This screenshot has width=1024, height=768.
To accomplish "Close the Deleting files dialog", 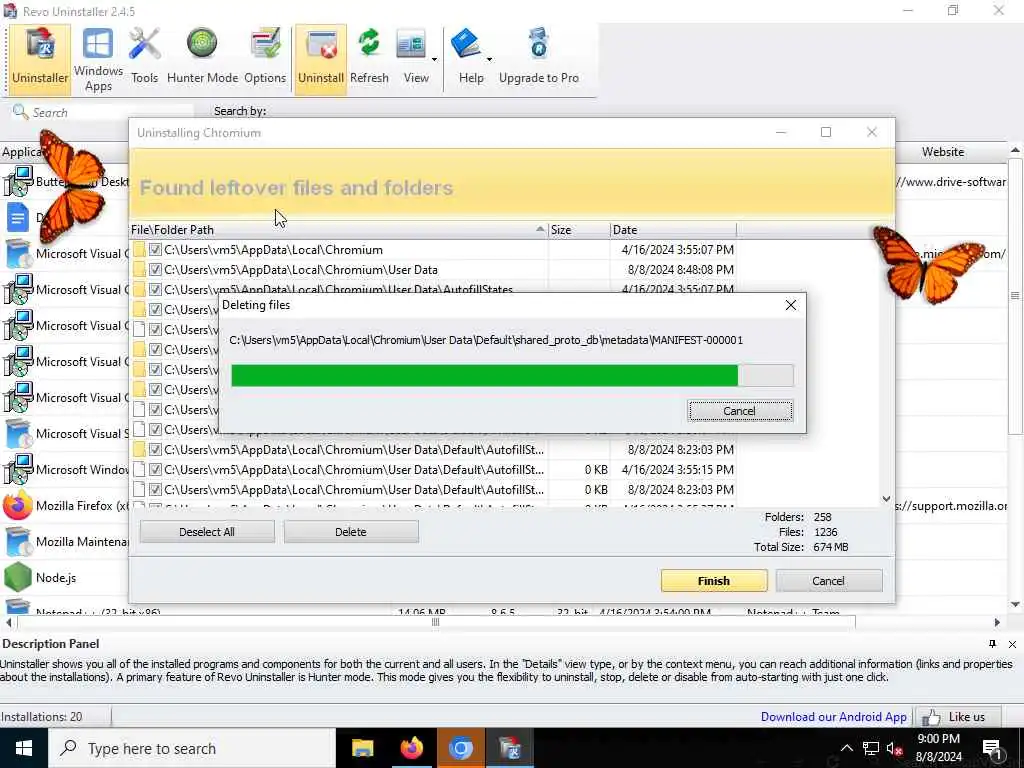I will pos(790,305).
